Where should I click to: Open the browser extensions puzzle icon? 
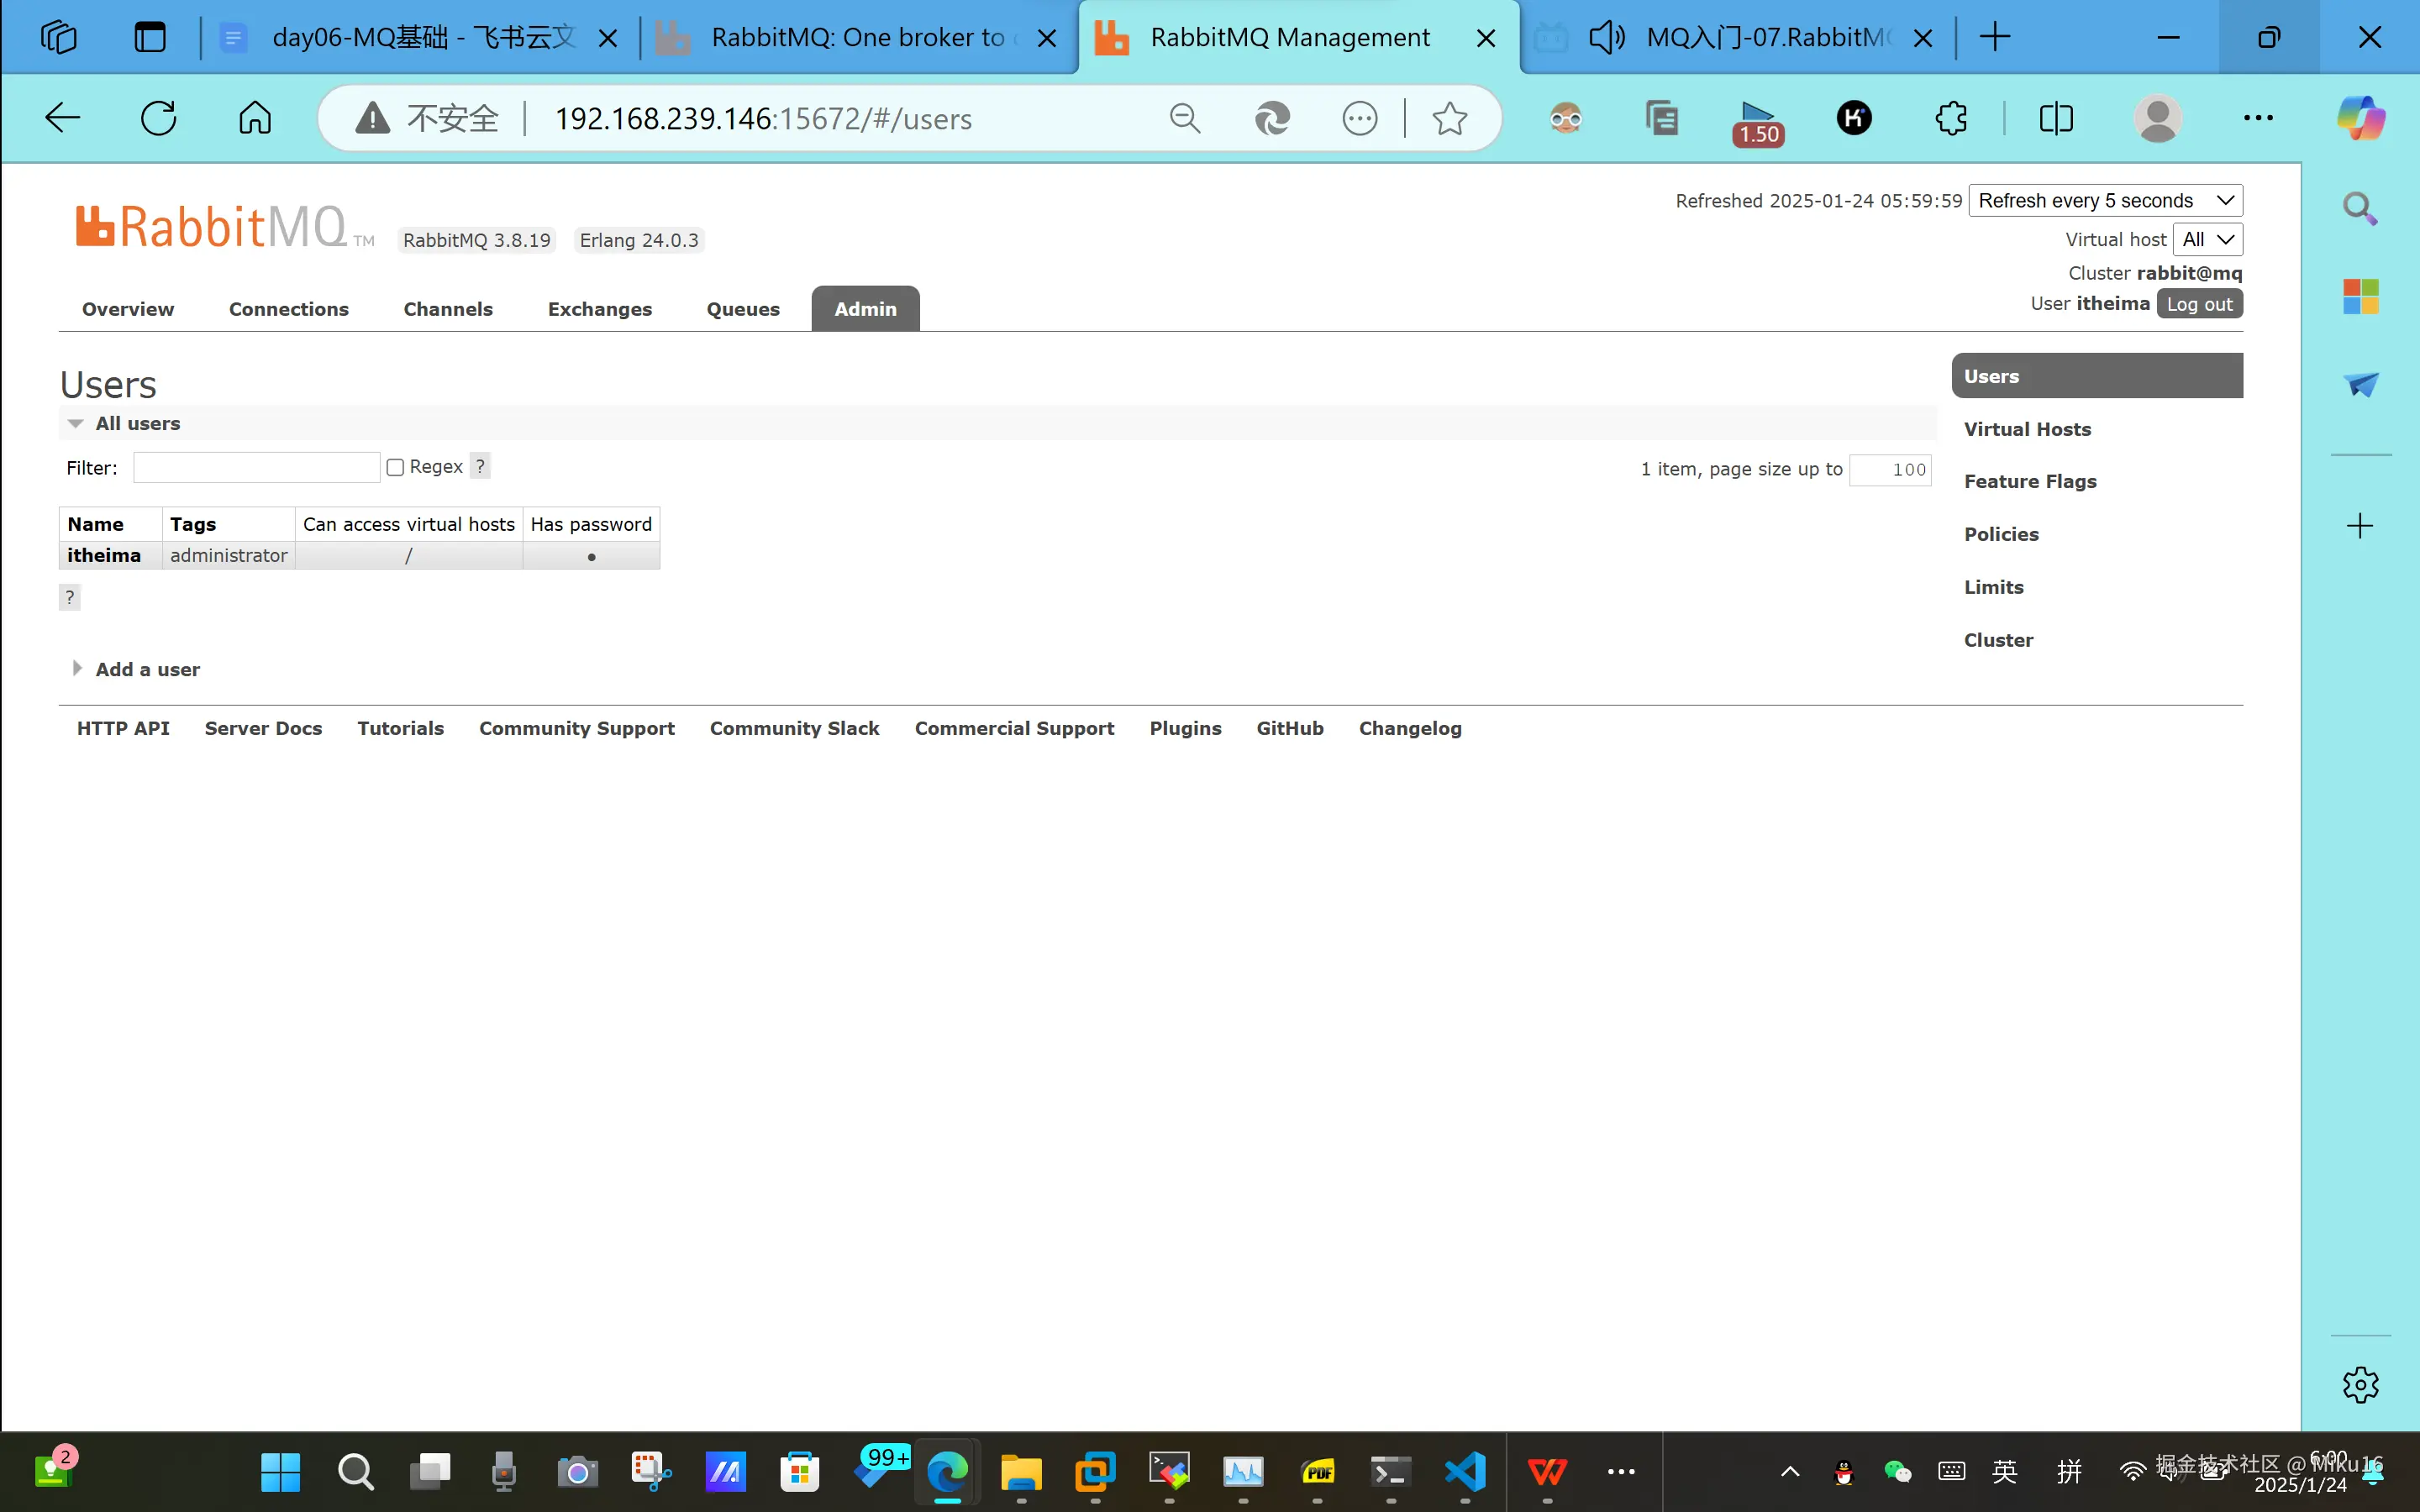(x=1950, y=118)
